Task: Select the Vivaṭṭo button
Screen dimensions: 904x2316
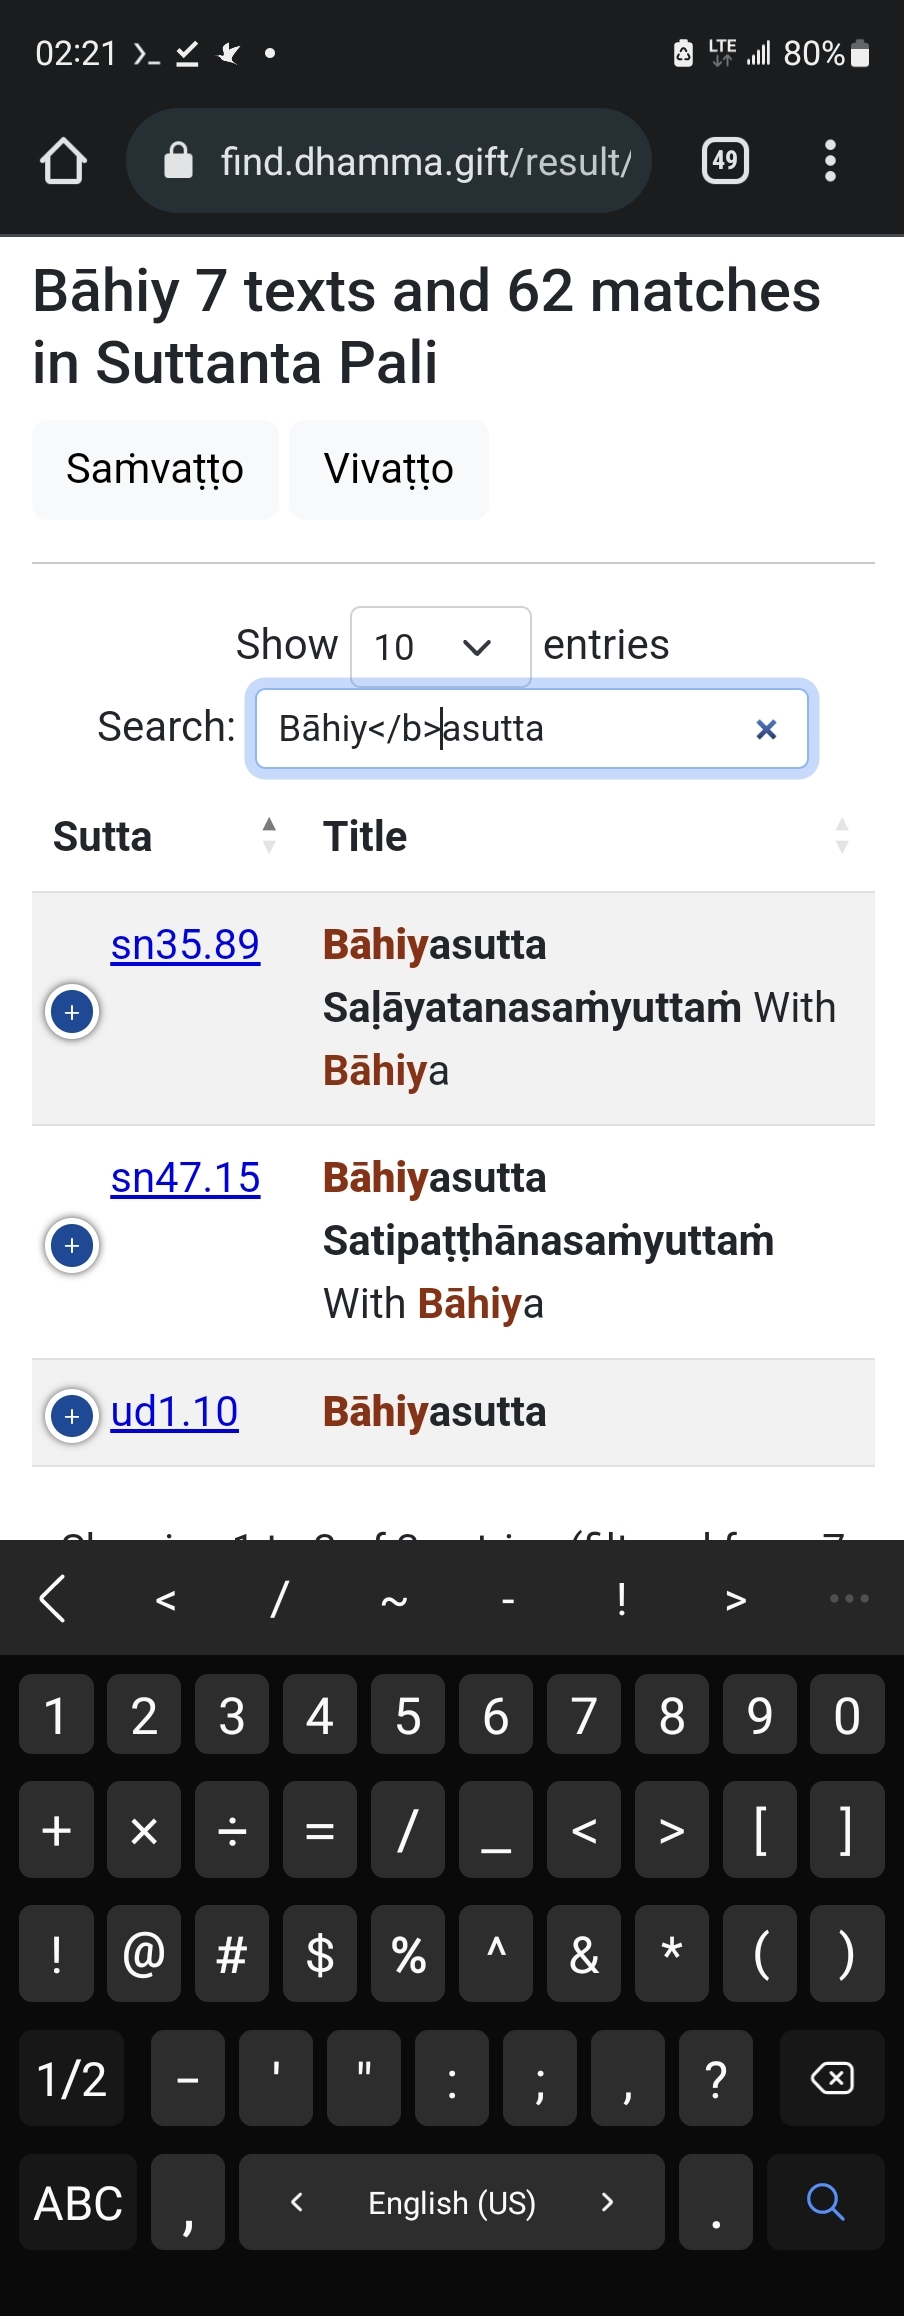Action: tap(389, 469)
